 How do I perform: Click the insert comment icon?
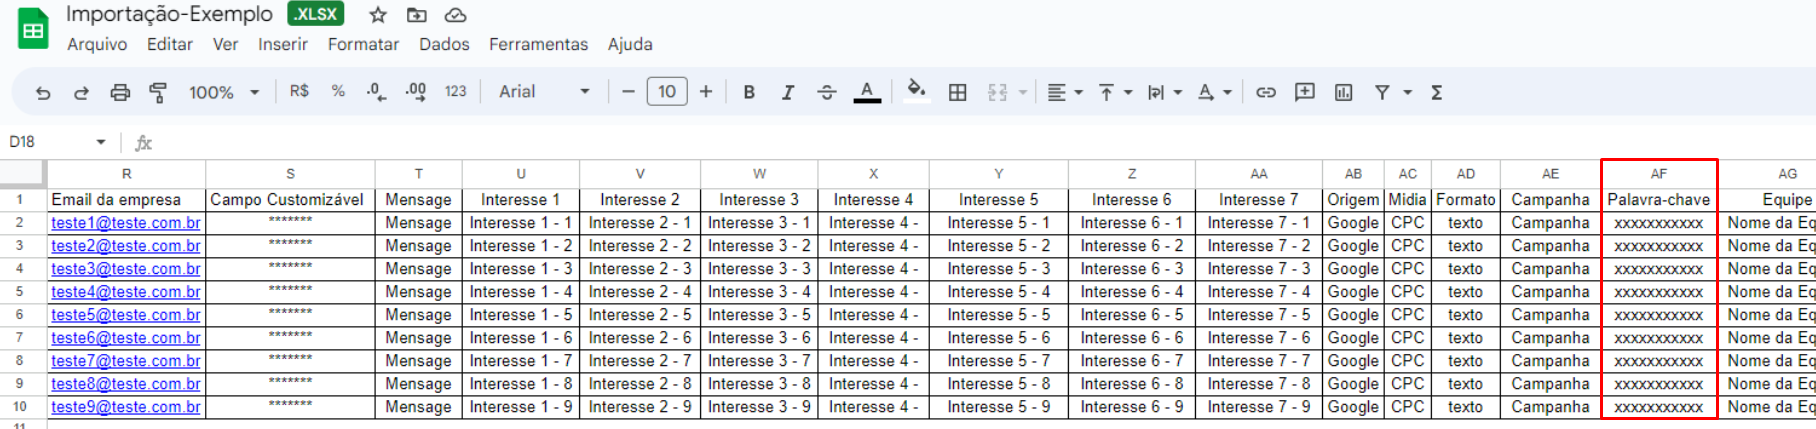(1304, 92)
